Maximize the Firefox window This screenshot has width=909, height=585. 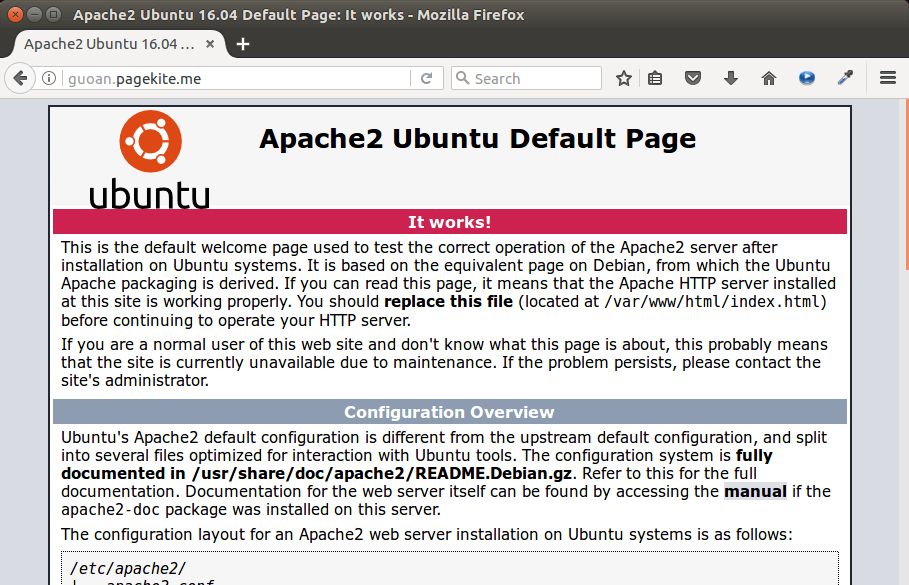[53, 15]
